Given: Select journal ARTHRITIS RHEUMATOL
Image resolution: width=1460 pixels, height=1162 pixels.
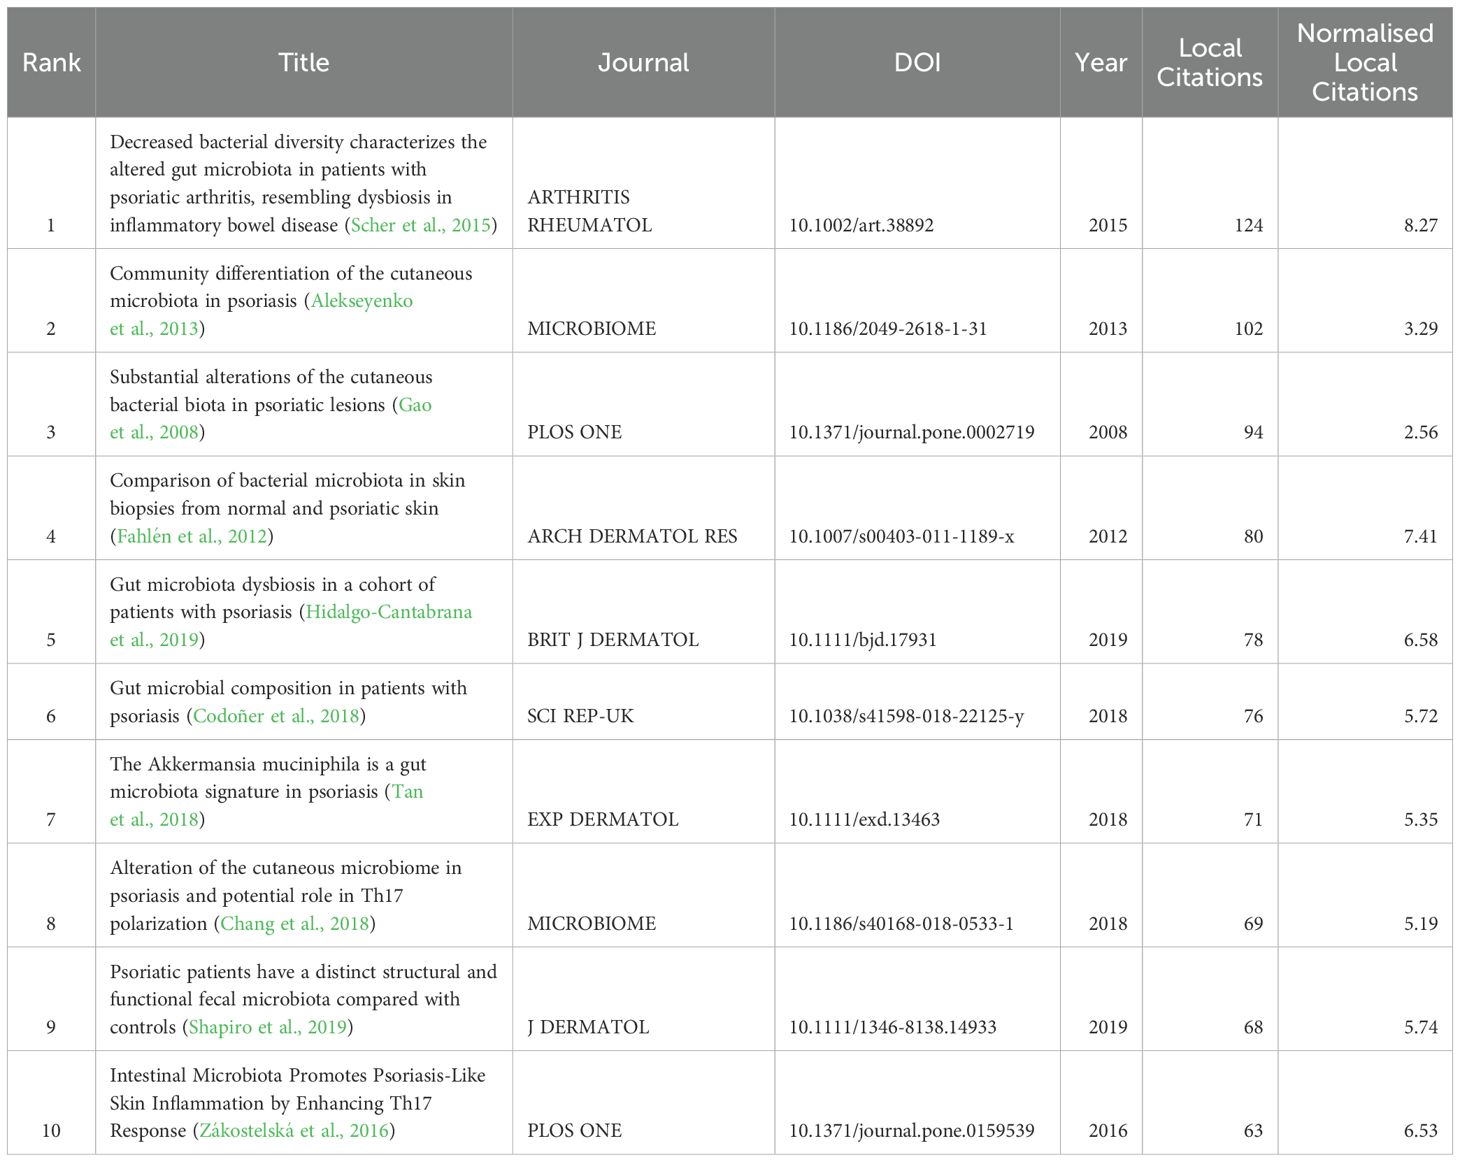Looking at the screenshot, I should coord(590,211).
